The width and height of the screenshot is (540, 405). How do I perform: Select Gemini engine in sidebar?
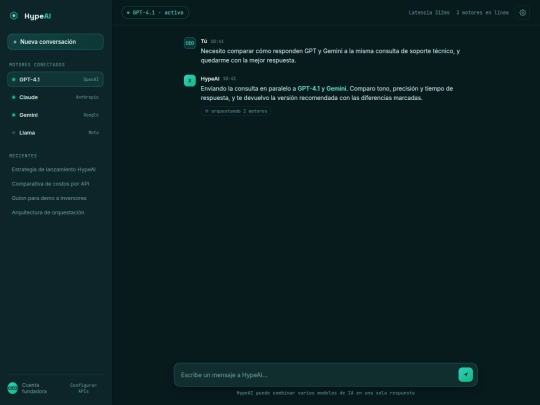55,115
